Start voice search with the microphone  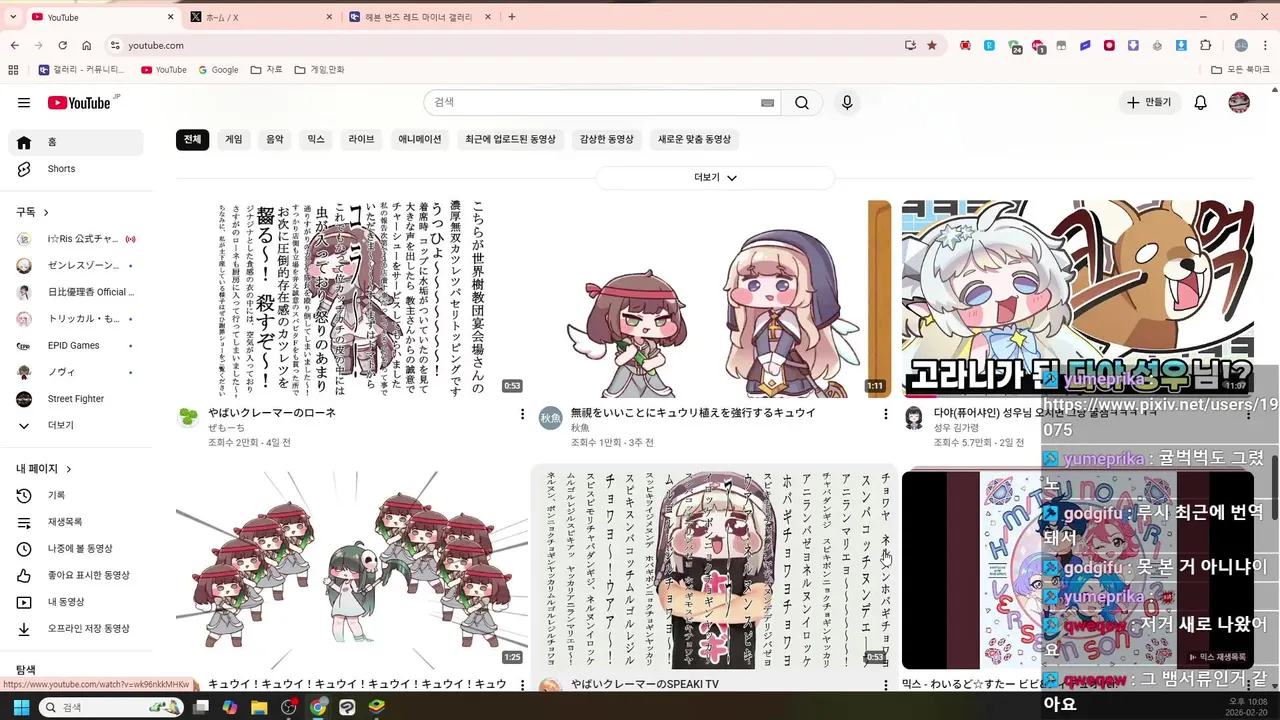click(847, 103)
